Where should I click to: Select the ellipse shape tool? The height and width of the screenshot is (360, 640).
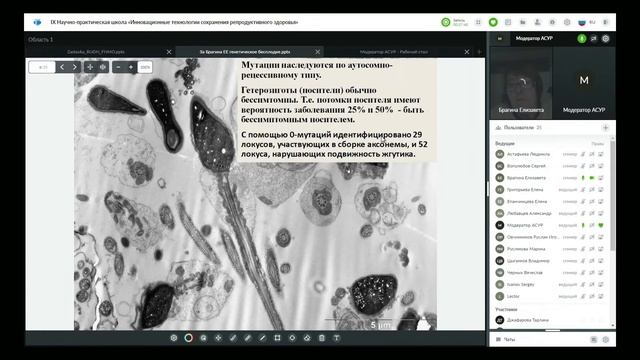point(292,338)
